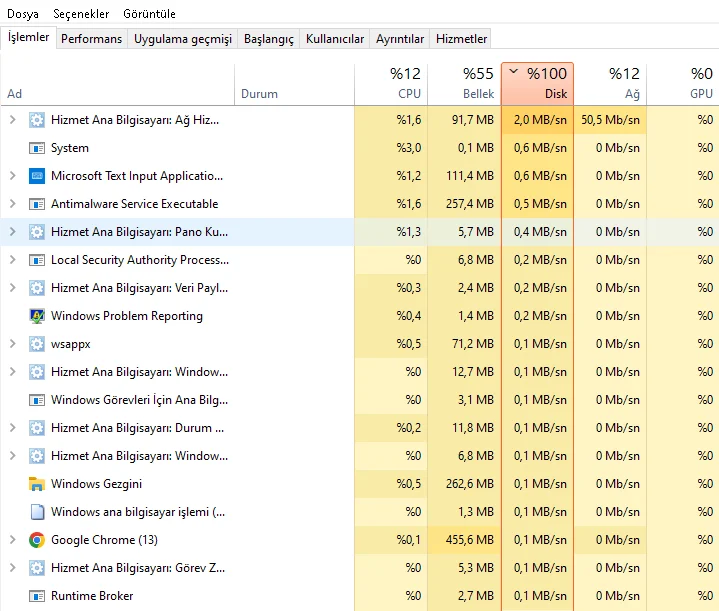Expand Hizmet Ana Bilgisayarı: Veri Payl... row
This screenshot has width=719, height=611.
13,288
